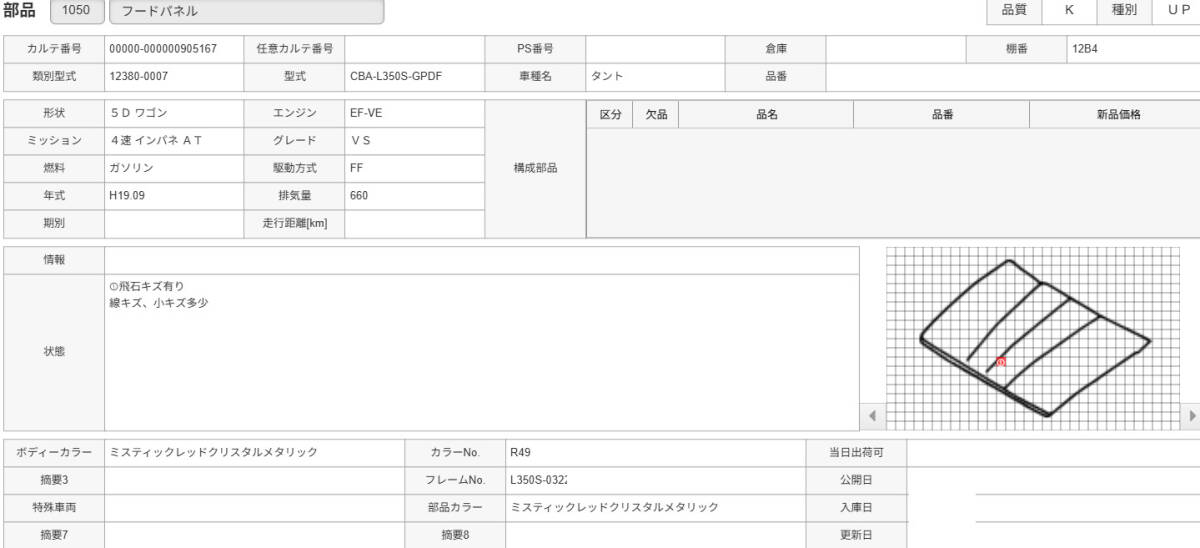
Task: Click the 欠品 column header
Action: (656, 115)
